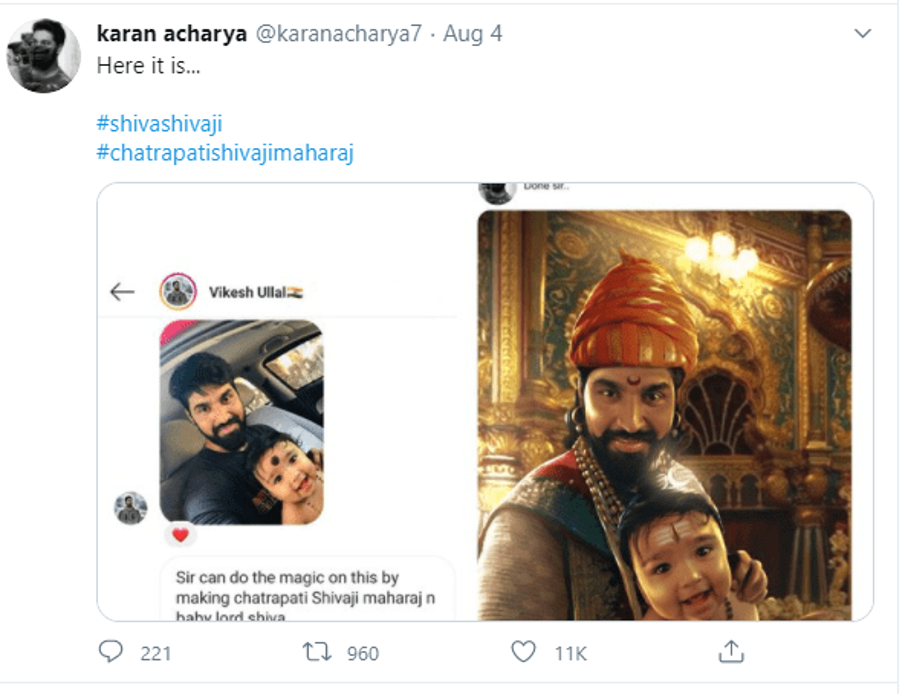Open the #shivashivaji hashtag
The height and width of the screenshot is (694, 908).
159,124
